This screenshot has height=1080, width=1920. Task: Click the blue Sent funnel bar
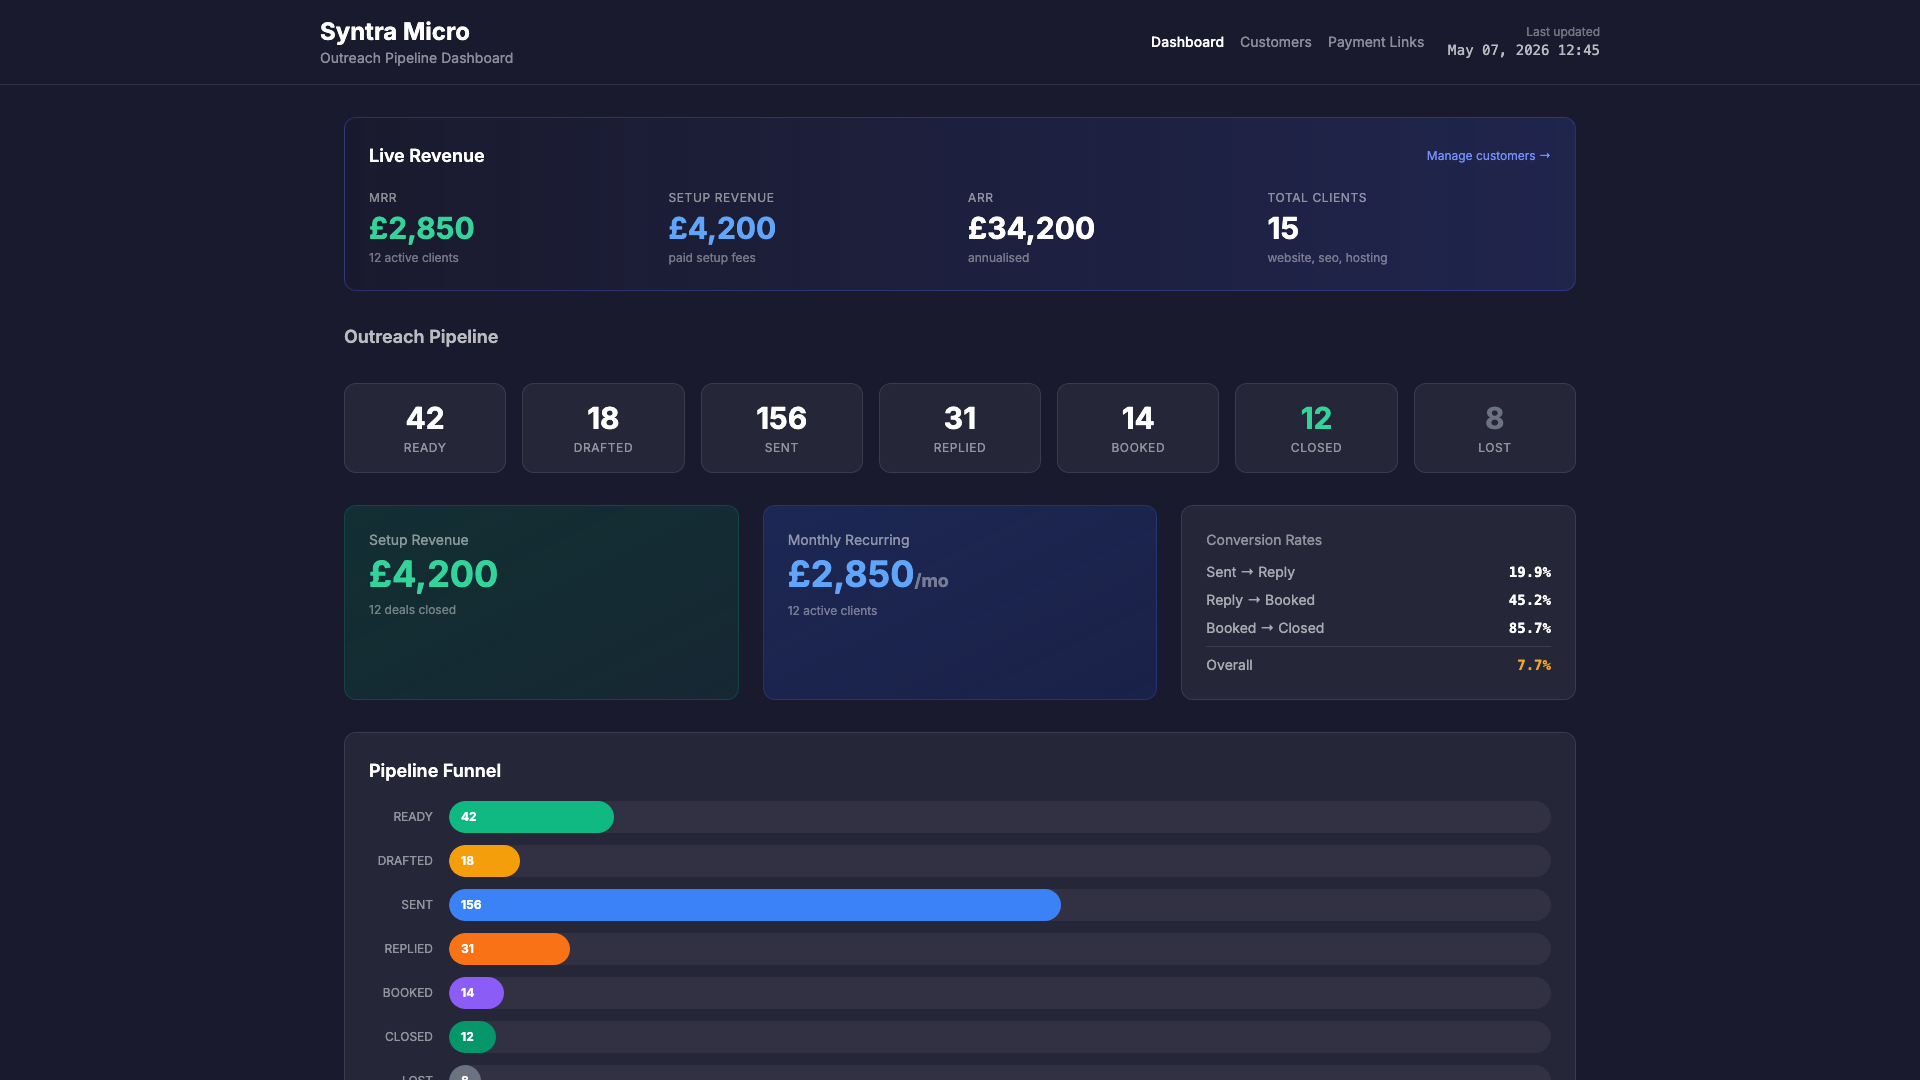click(x=755, y=905)
